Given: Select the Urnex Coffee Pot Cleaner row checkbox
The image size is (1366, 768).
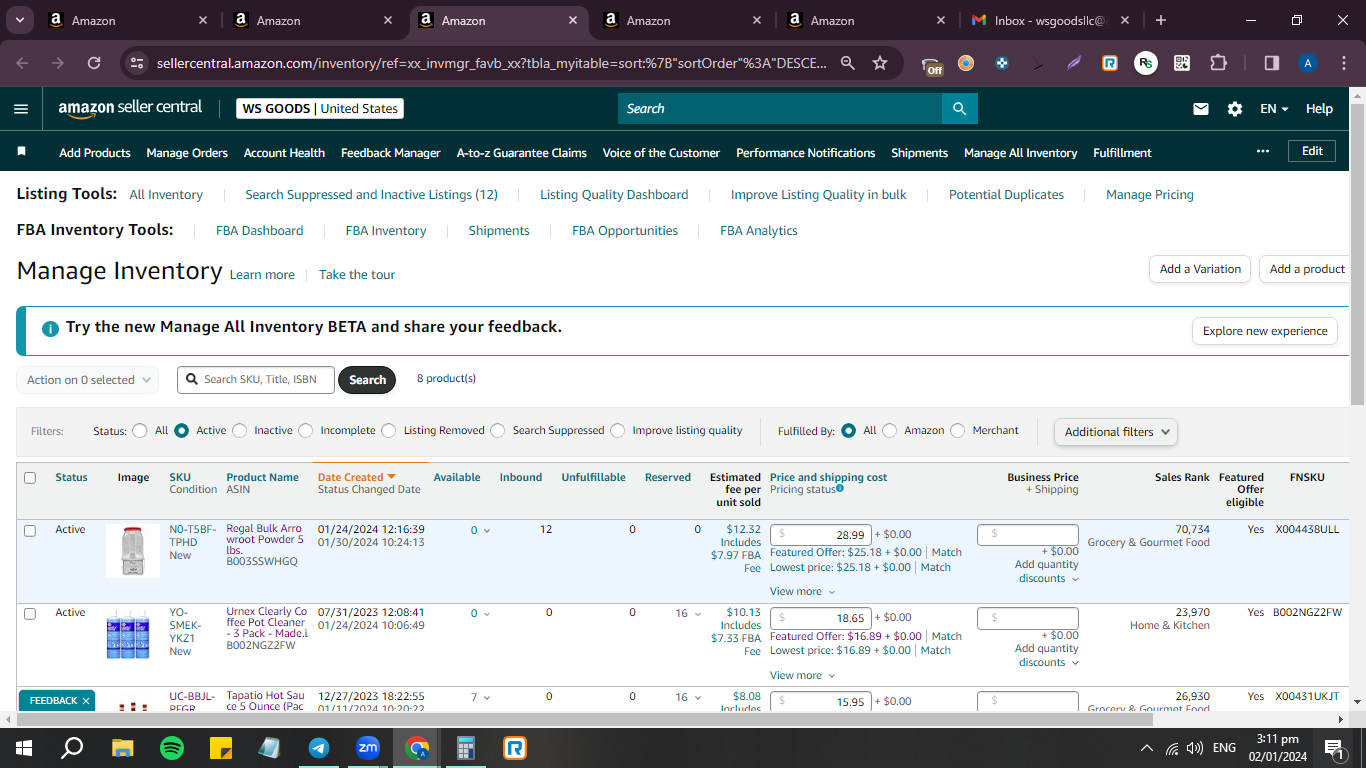Looking at the screenshot, I should [x=30, y=613].
